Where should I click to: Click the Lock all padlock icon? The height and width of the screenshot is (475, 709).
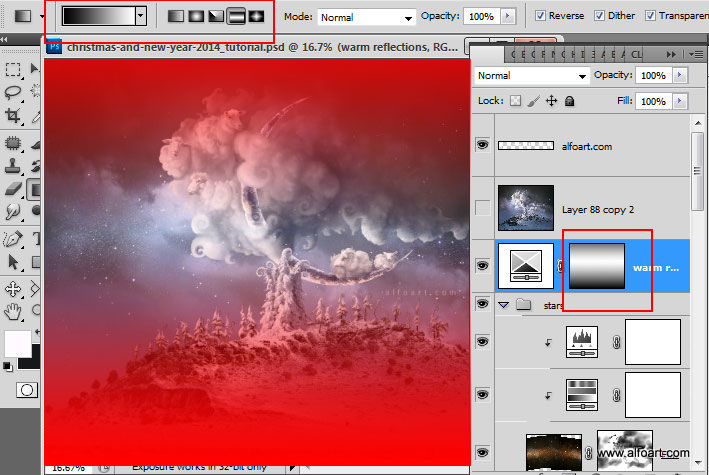tap(569, 101)
